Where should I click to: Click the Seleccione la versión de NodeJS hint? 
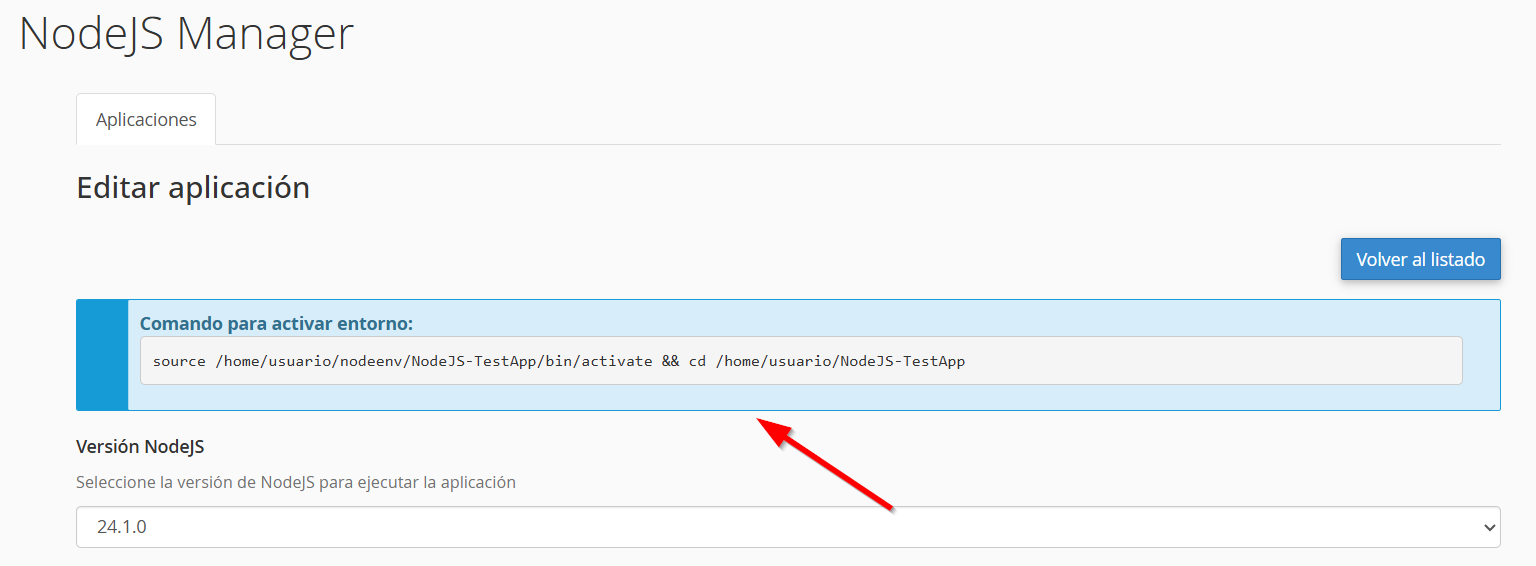[x=296, y=482]
